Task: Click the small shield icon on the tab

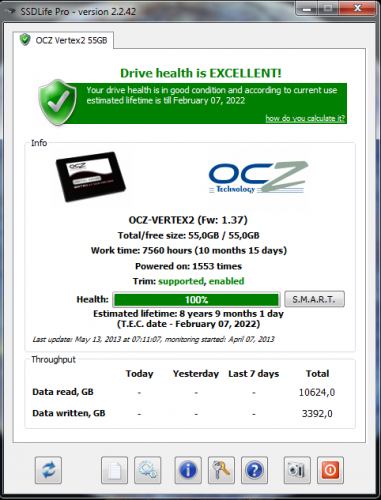Action: 25,40
